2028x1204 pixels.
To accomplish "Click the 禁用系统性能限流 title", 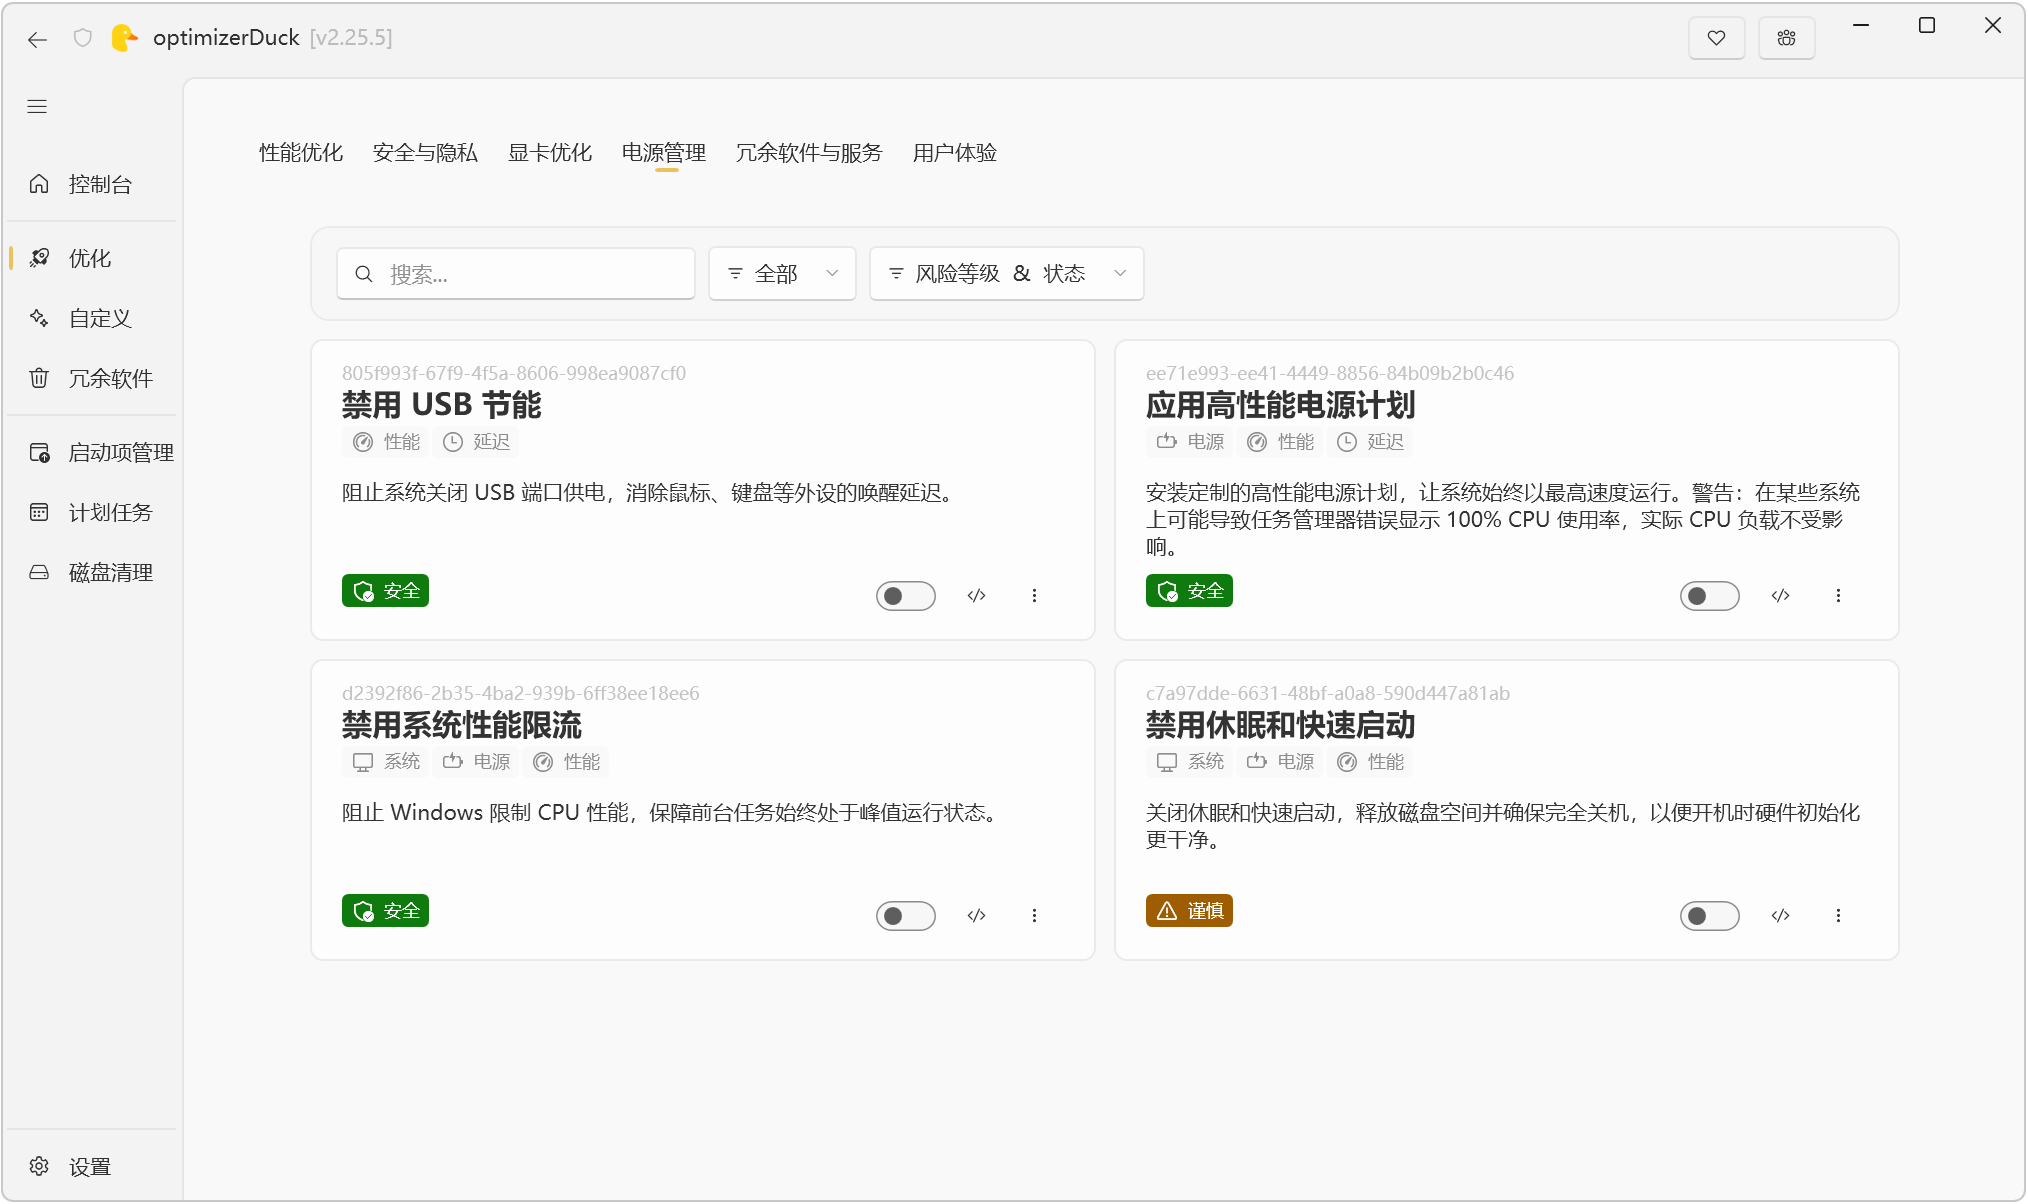I will [x=462, y=725].
